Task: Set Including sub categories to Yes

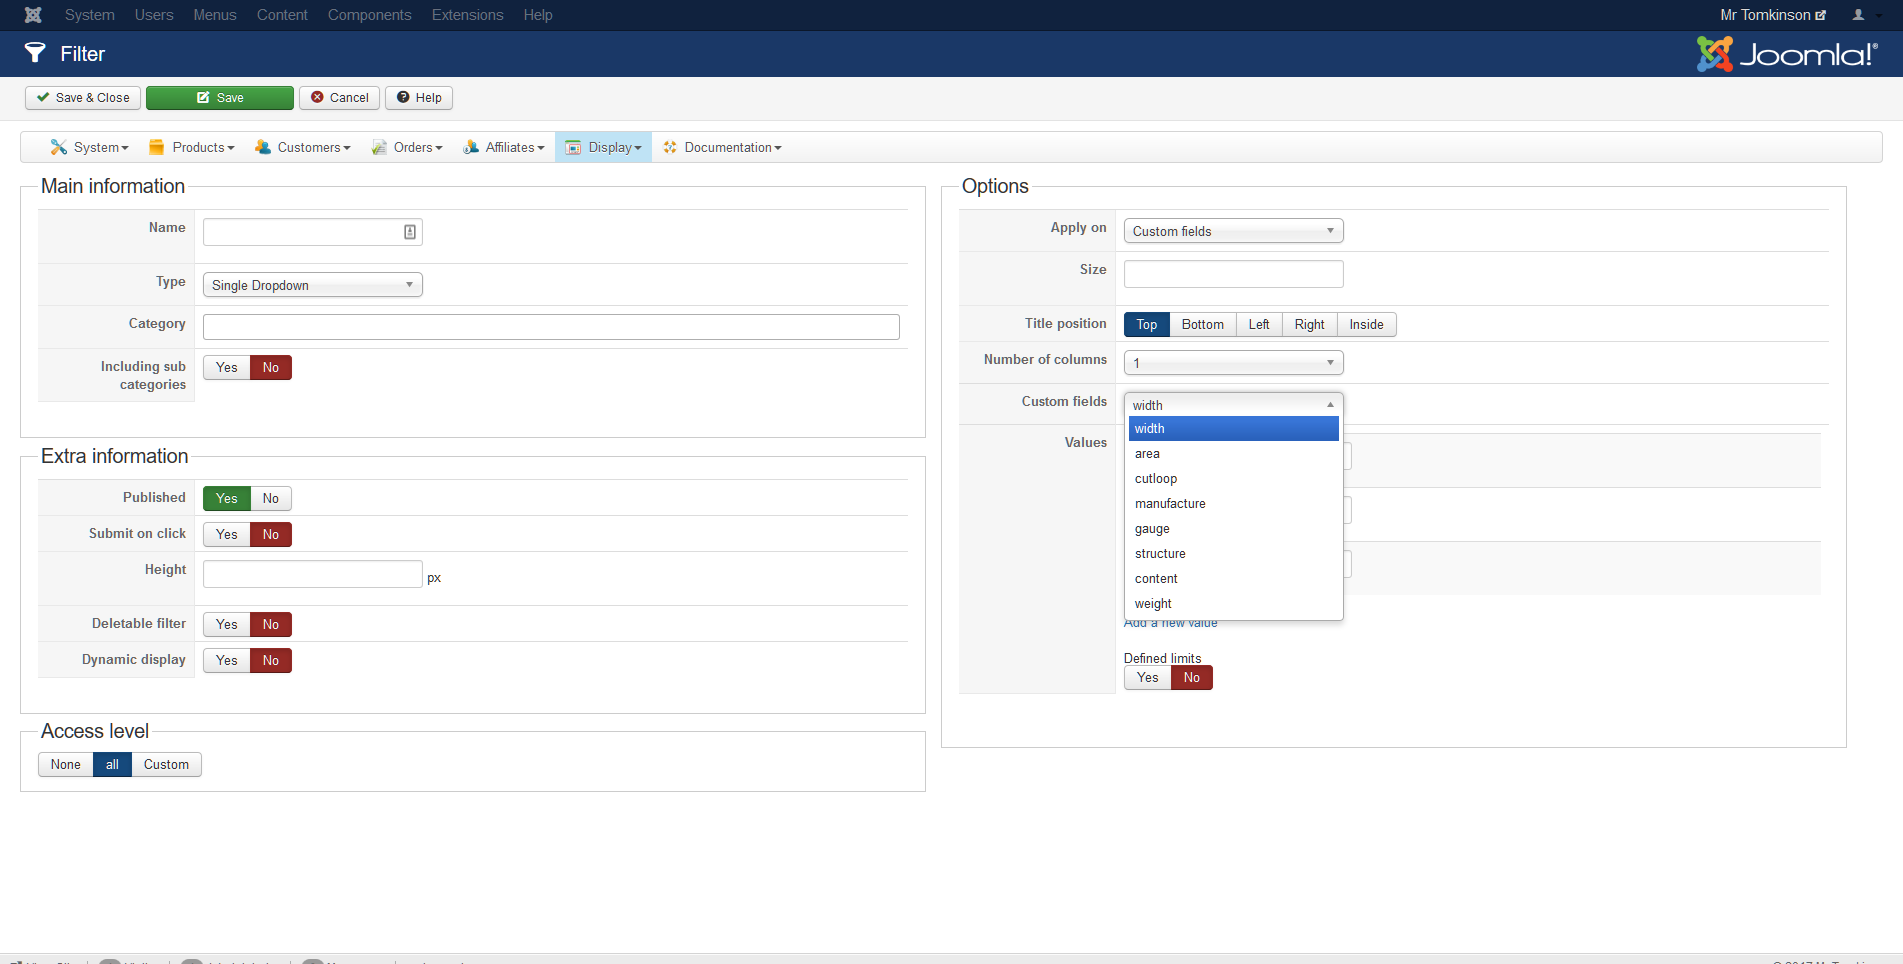Action: point(227,368)
